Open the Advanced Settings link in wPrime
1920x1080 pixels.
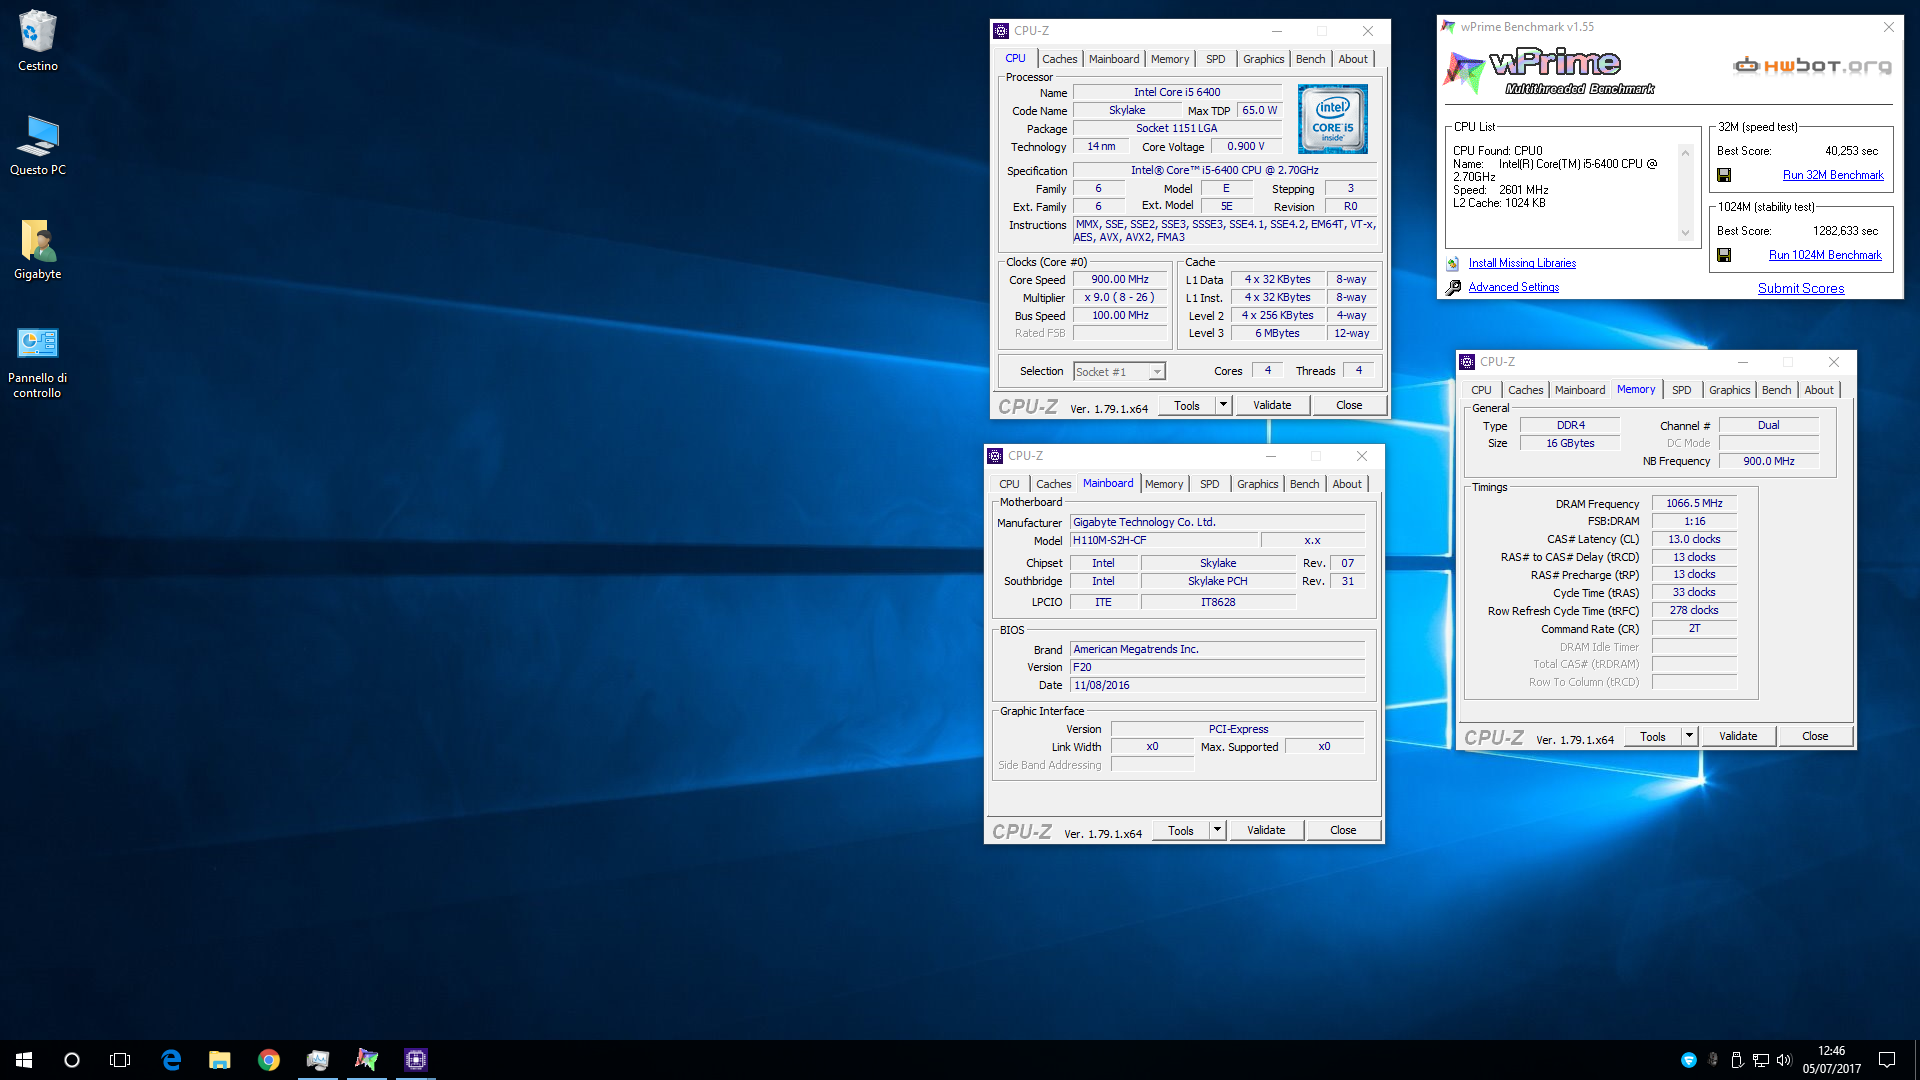pos(1513,287)
